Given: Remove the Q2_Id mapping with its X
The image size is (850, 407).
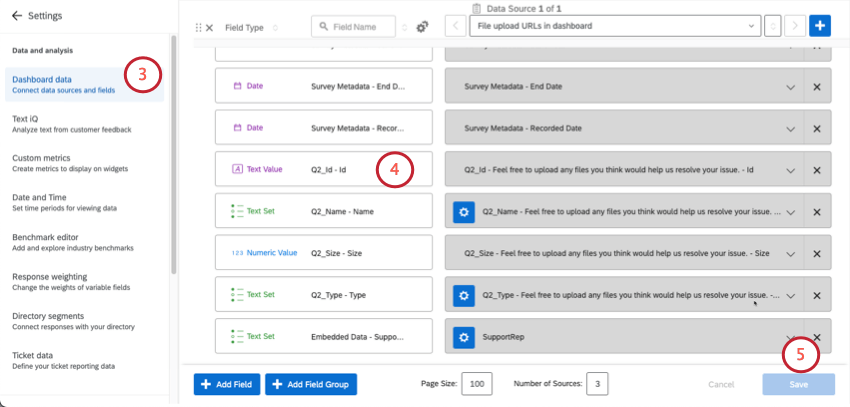Looking at the screenshot, I should [x=816, y=170].
